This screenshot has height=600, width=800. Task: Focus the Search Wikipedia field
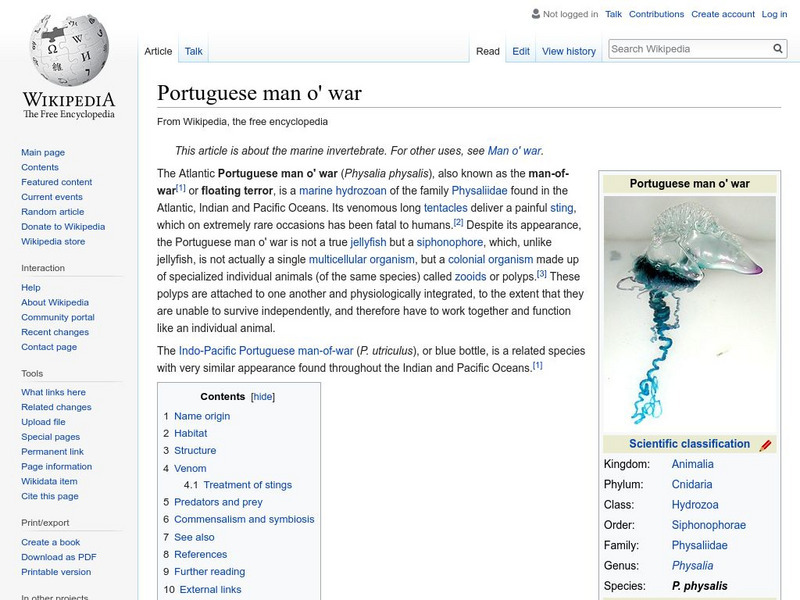[690, 49]
